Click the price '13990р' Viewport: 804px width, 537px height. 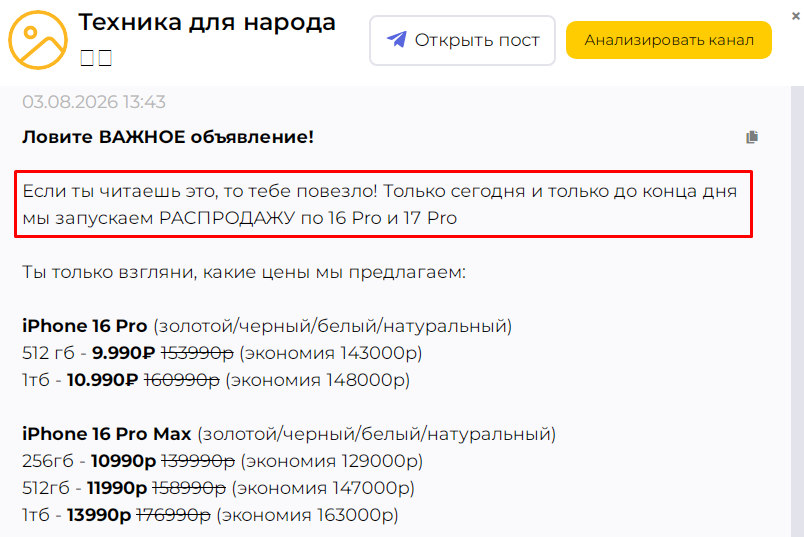tap(99, 515)
